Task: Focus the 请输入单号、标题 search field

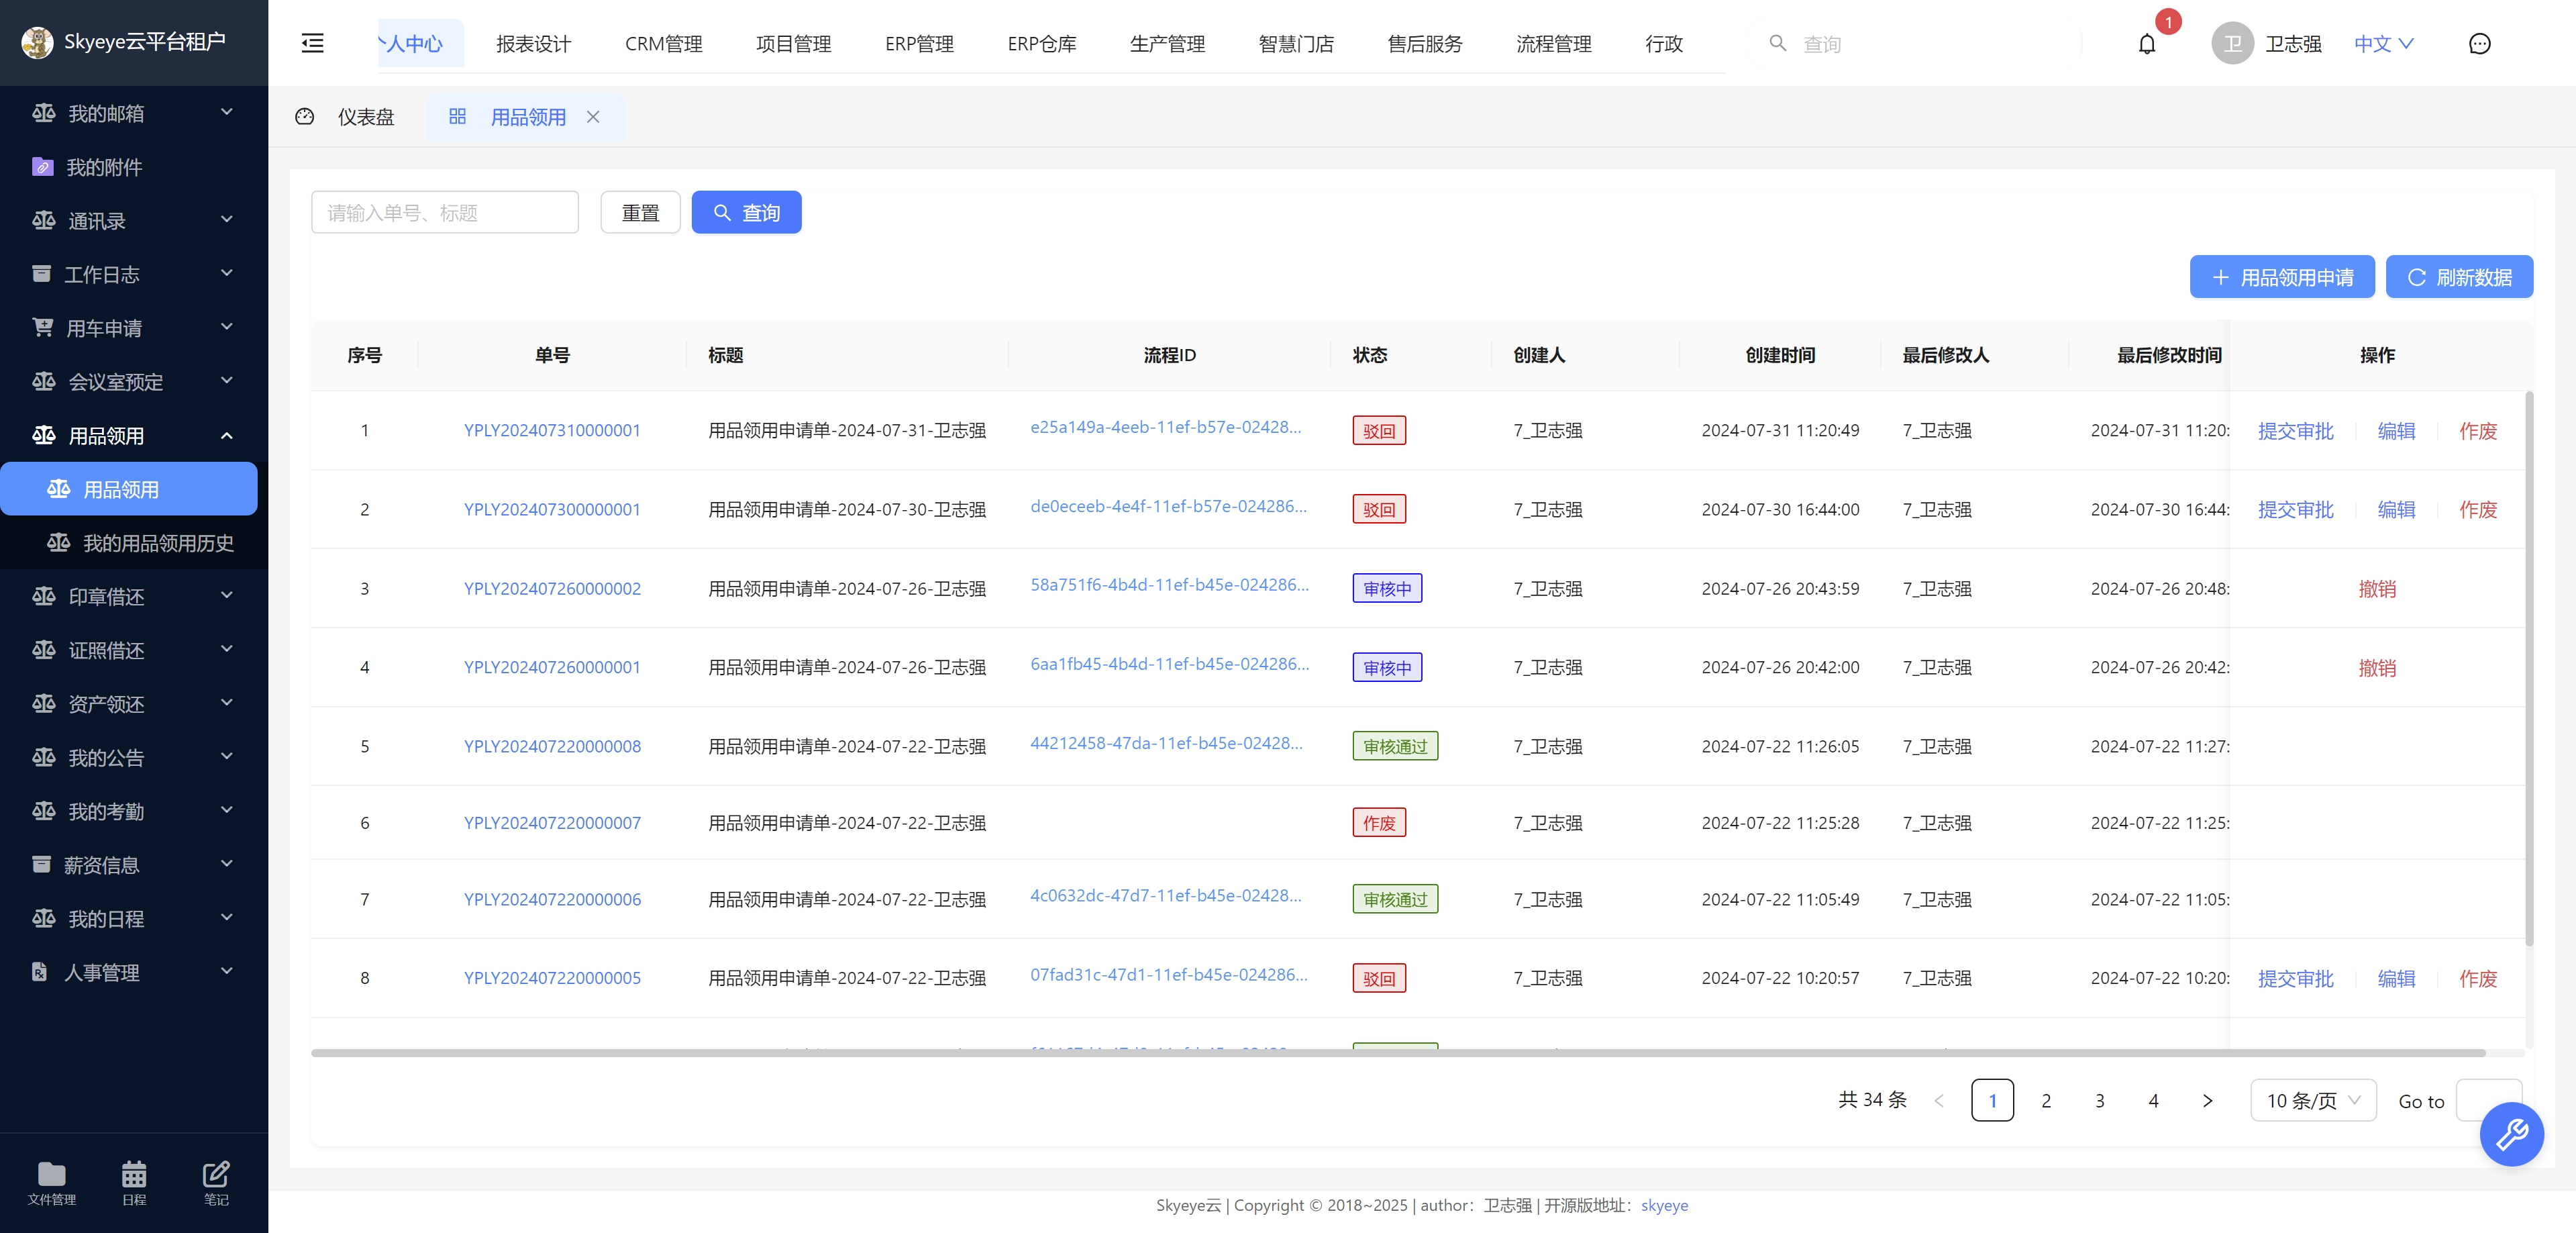Action: [x=445, y=212]
